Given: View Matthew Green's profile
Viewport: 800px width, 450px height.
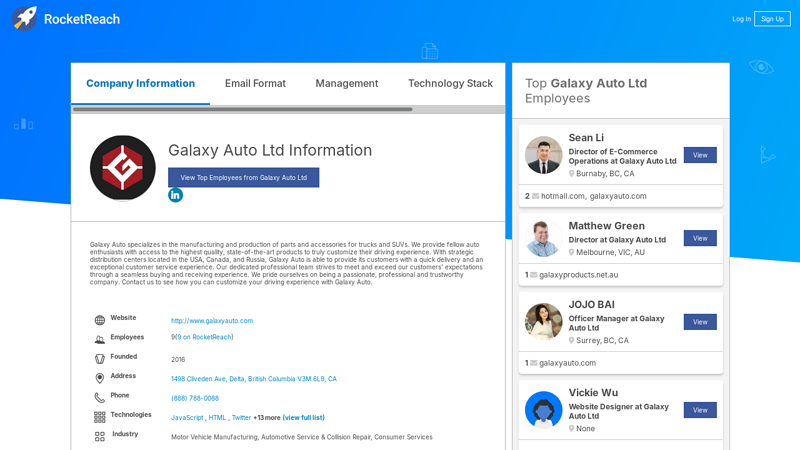Looking at the screenshot, I should 700,238.
